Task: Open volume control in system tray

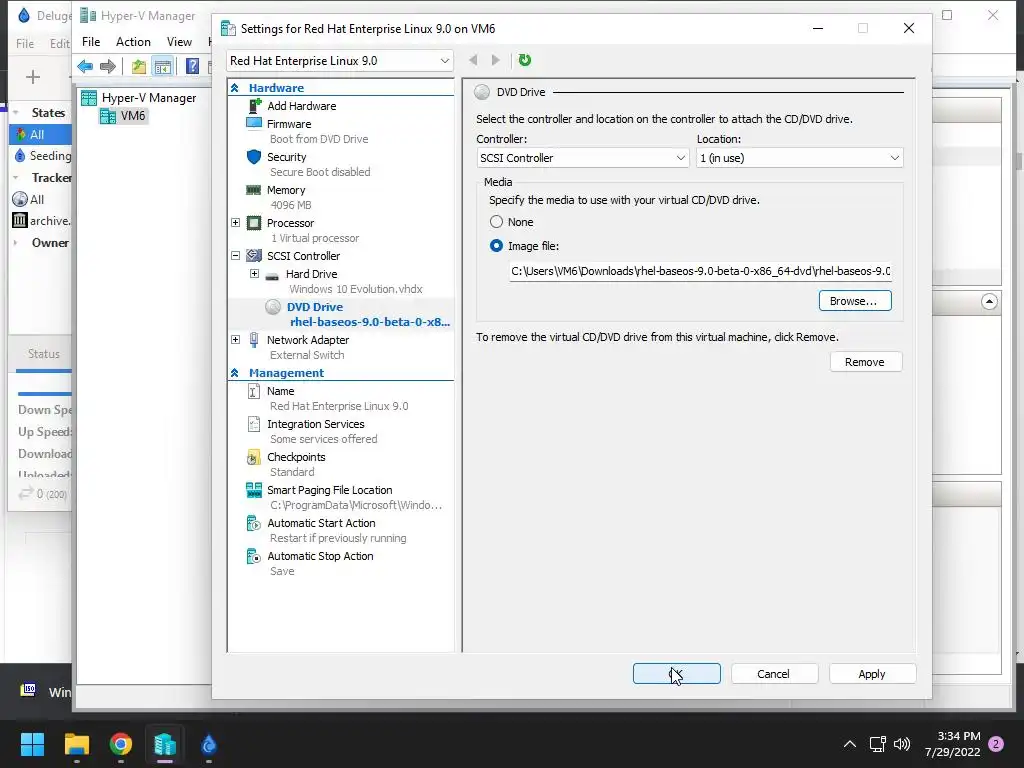Action: (902, 744)
